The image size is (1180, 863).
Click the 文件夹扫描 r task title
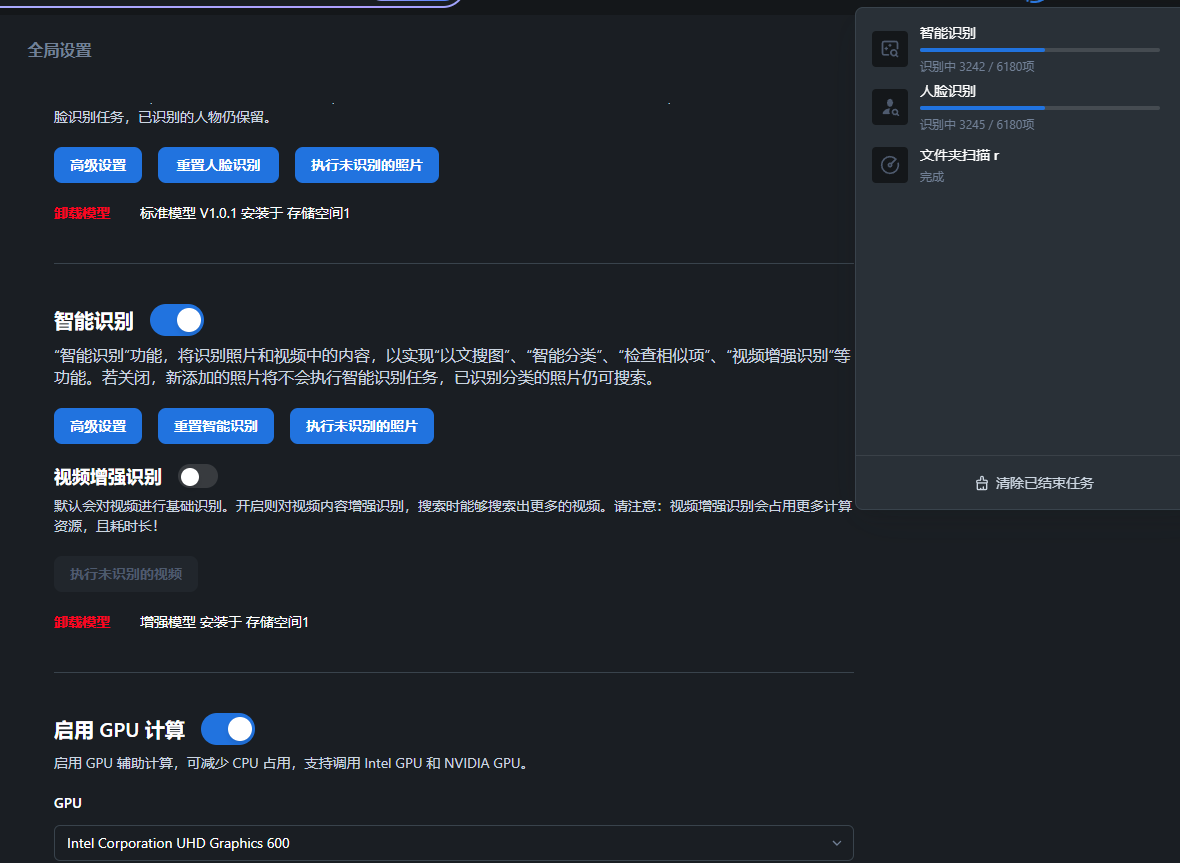coord(960,156)
